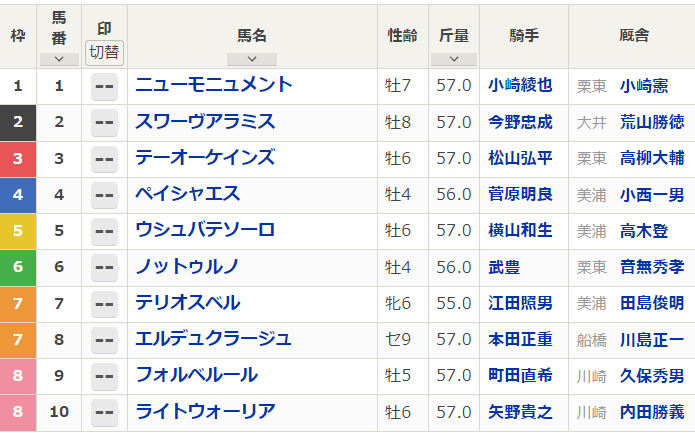
Task: Click the 切替 mark toggle button
Action: point(104,50)
